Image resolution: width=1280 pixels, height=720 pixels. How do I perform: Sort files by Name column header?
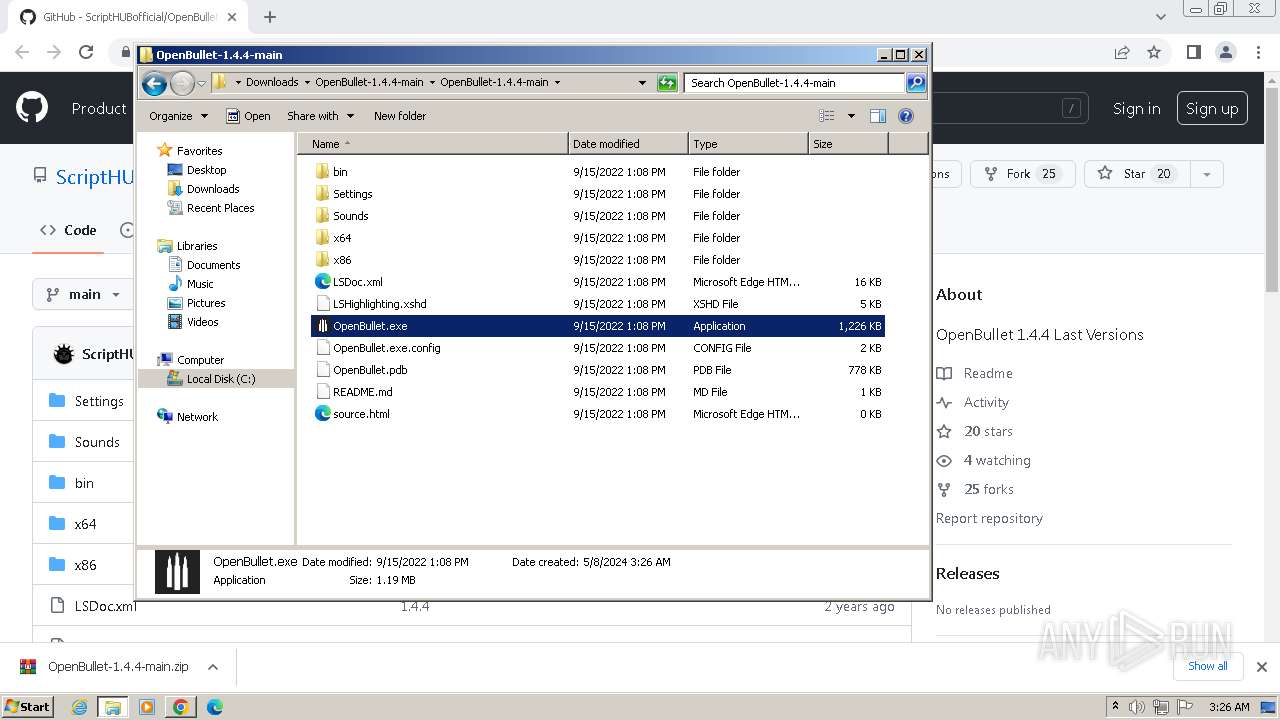[x=432, y=144]
